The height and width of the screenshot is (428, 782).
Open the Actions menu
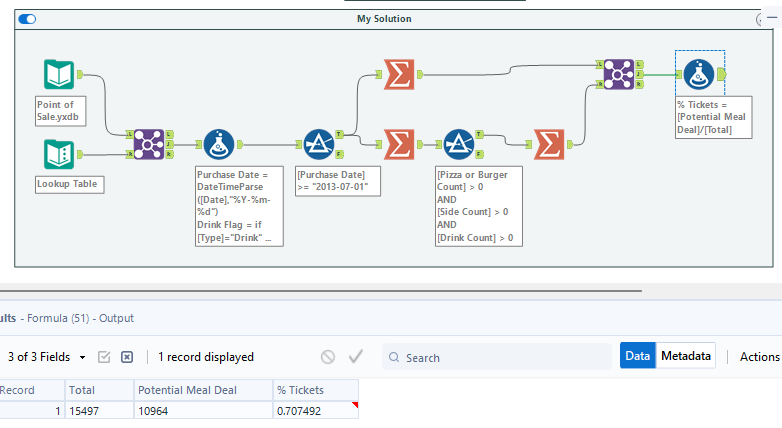759,356
